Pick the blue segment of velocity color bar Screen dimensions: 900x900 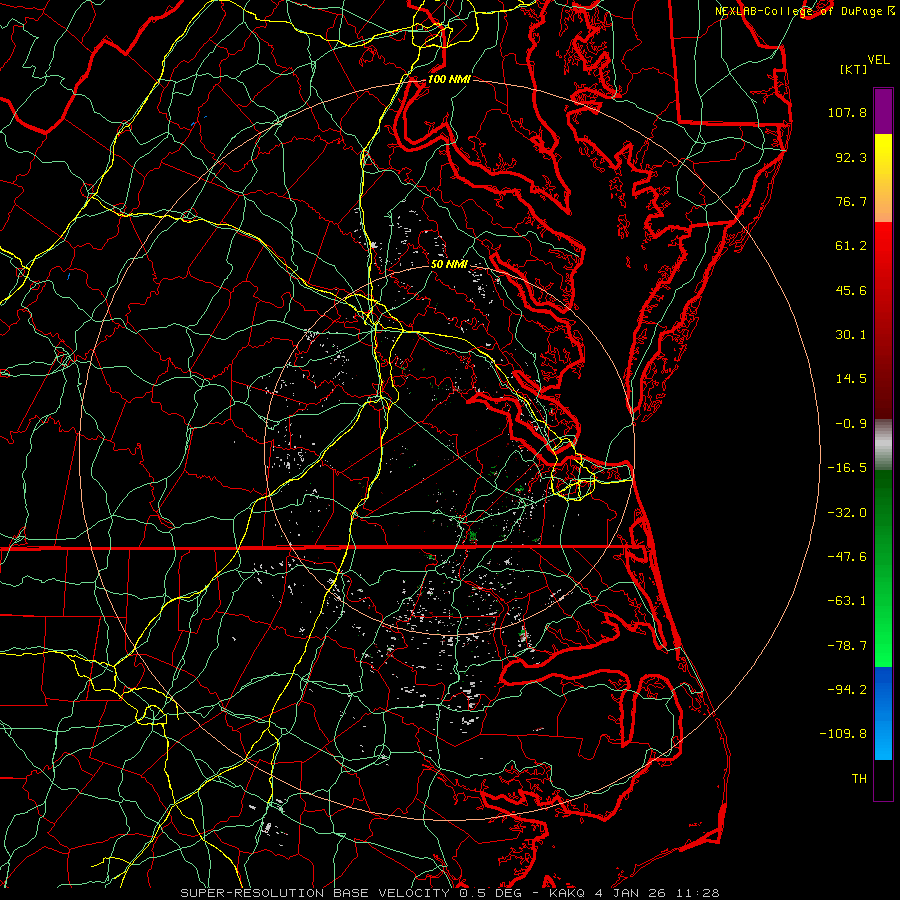click(883, 713)
